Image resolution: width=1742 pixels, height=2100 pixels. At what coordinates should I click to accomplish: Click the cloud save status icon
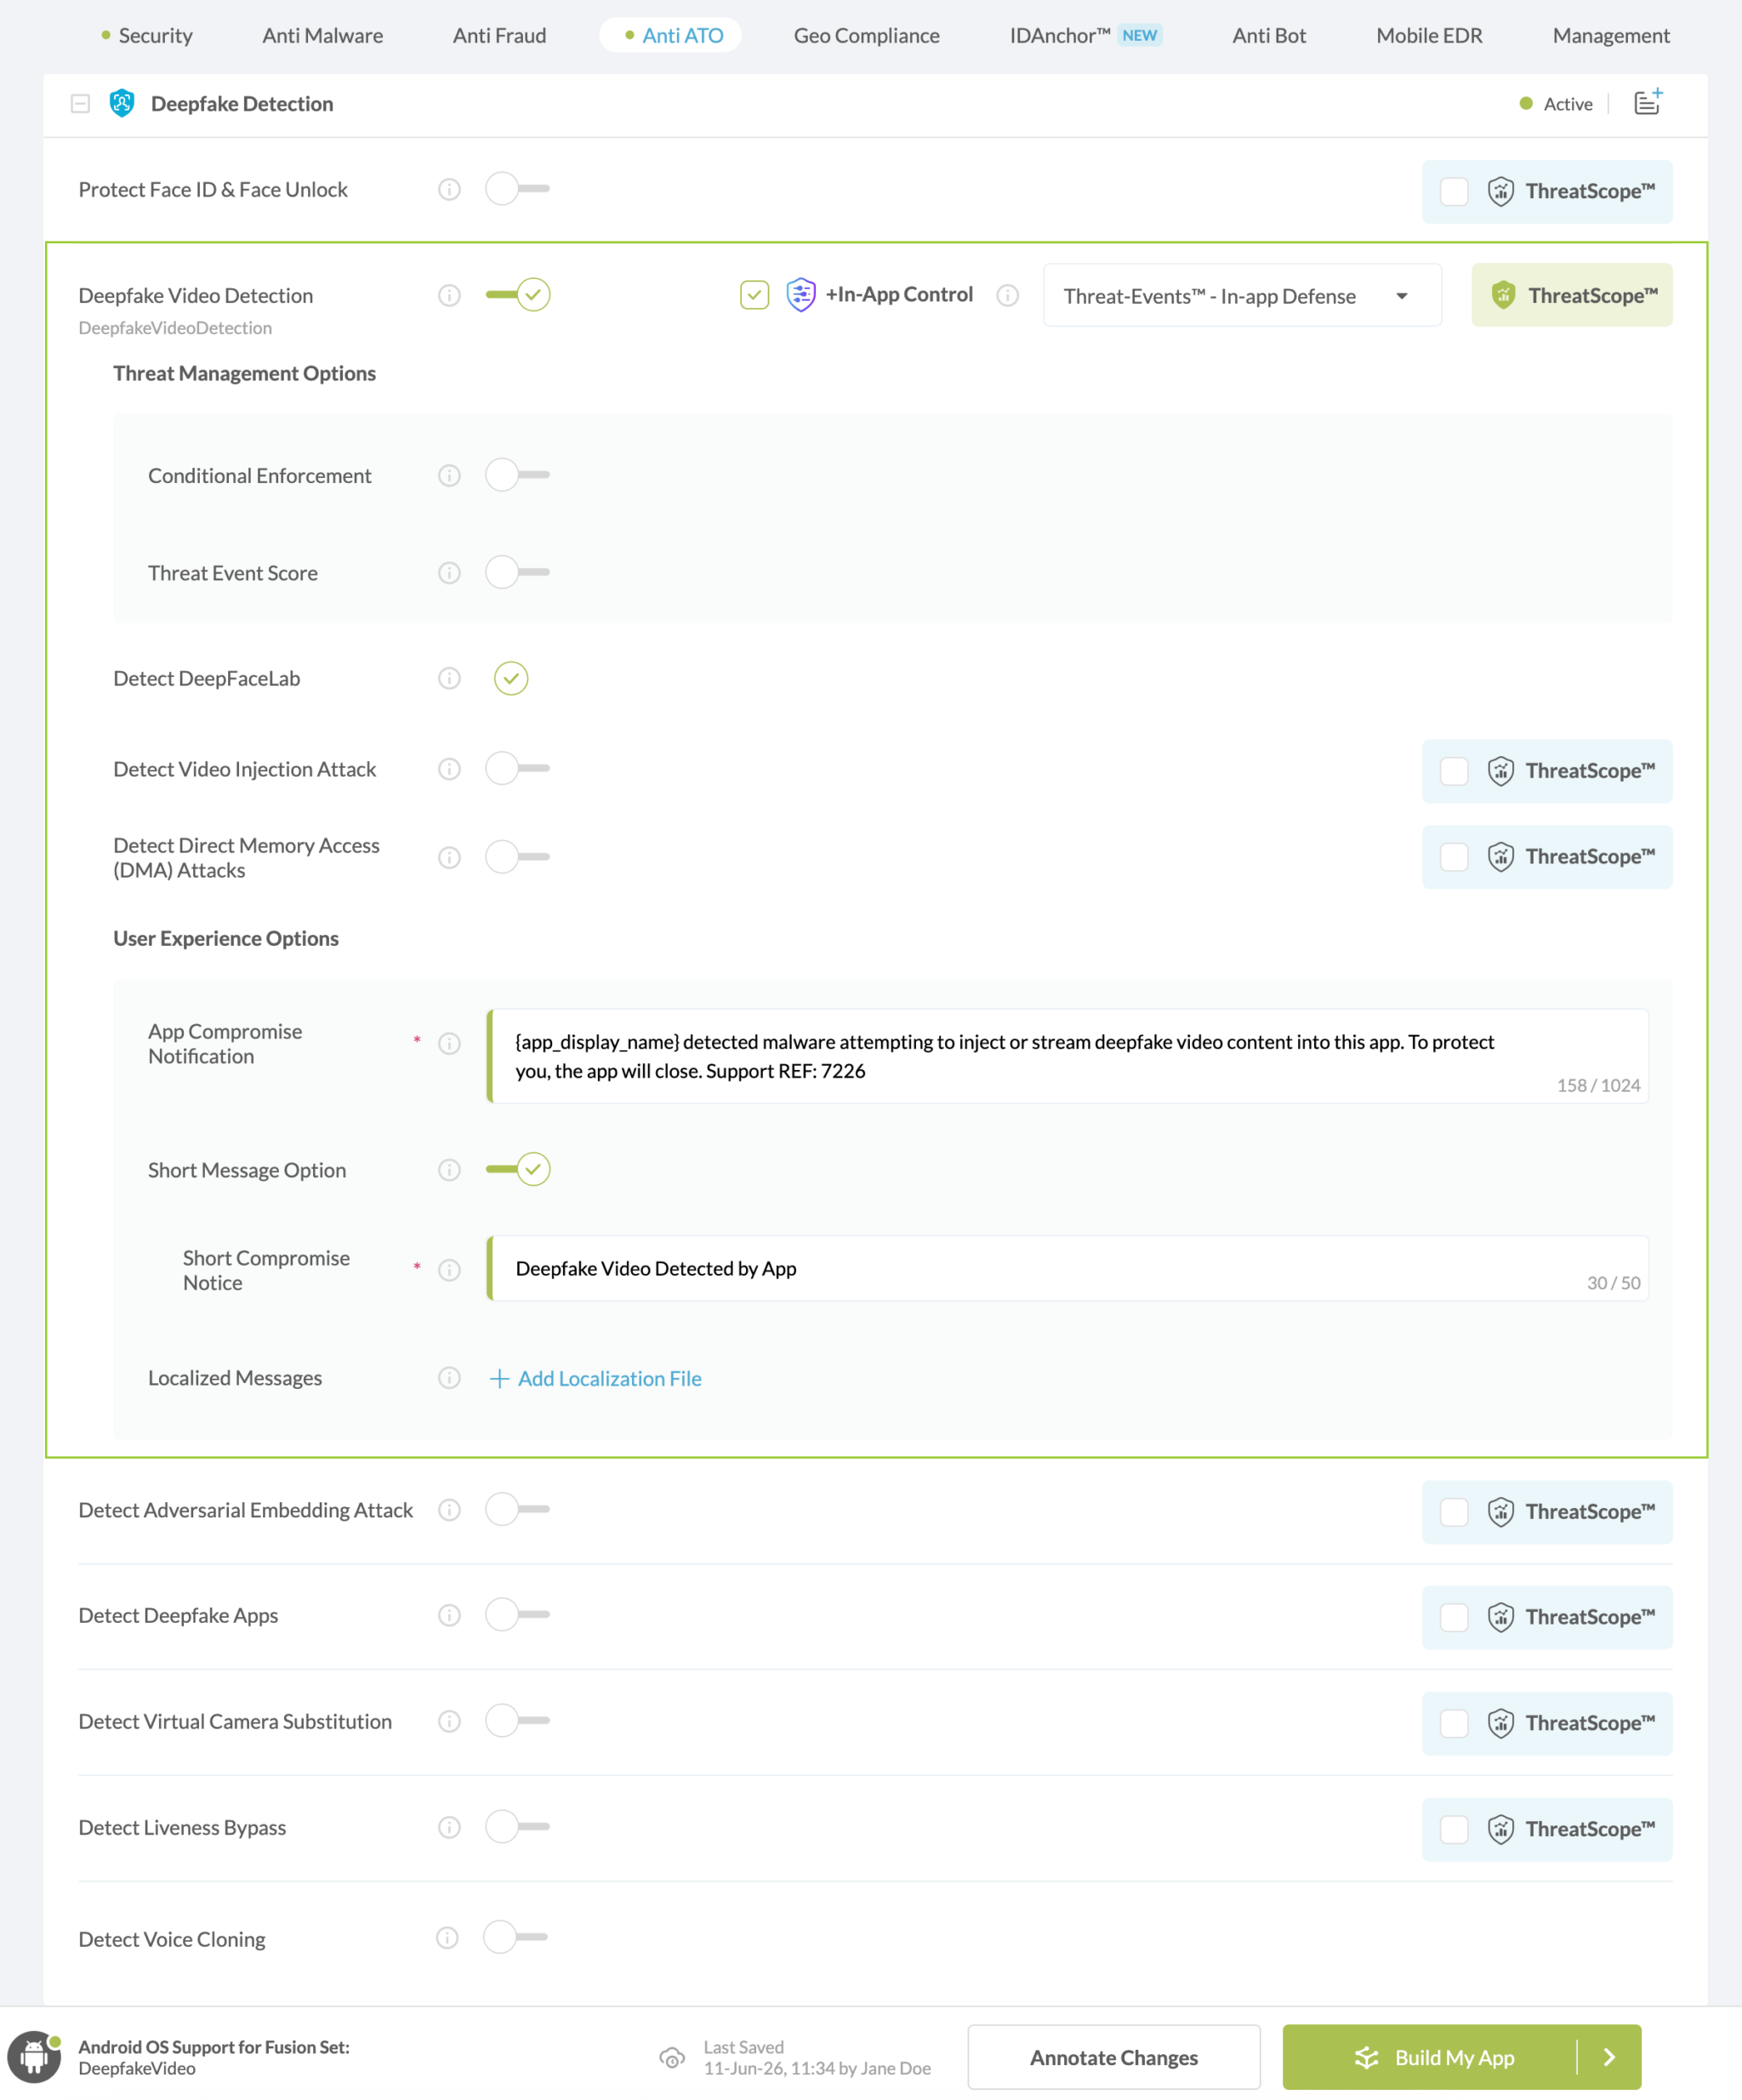[672, 2057]
